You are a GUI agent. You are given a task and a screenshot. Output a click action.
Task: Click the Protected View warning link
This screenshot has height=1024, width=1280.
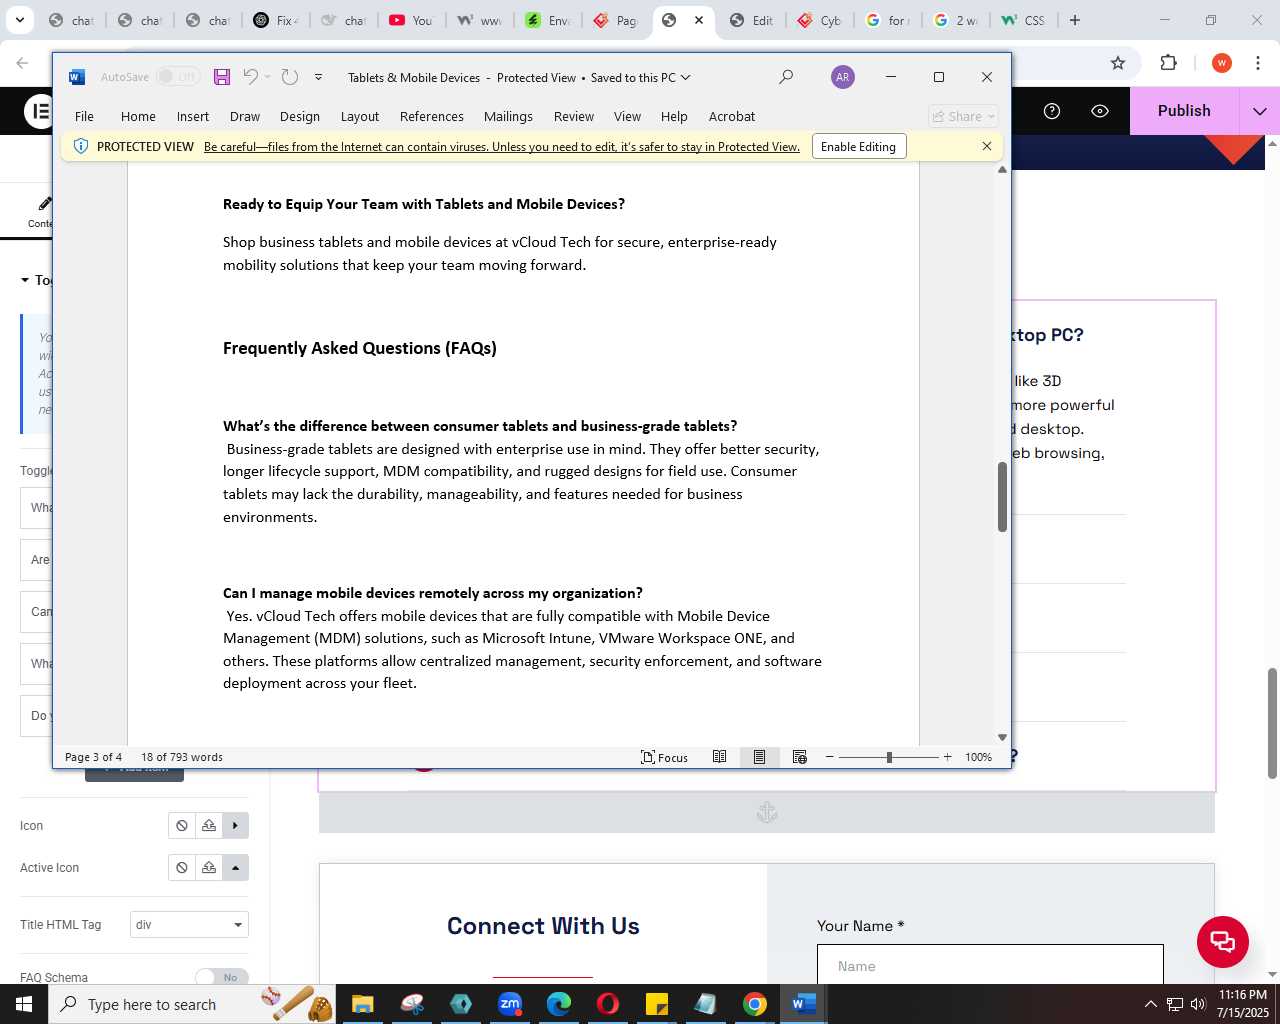(502, 147)
